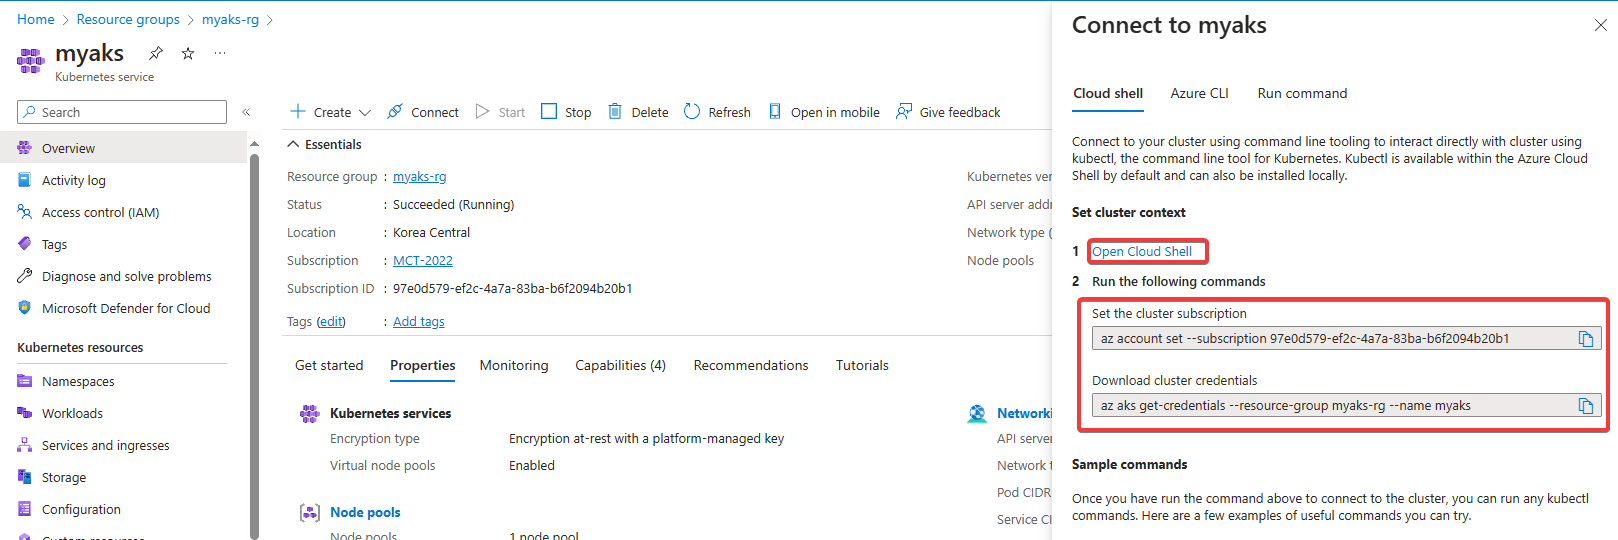Close the Connect to myaks panel
The image size is (1618, 540).
(x=1600, y=25)
